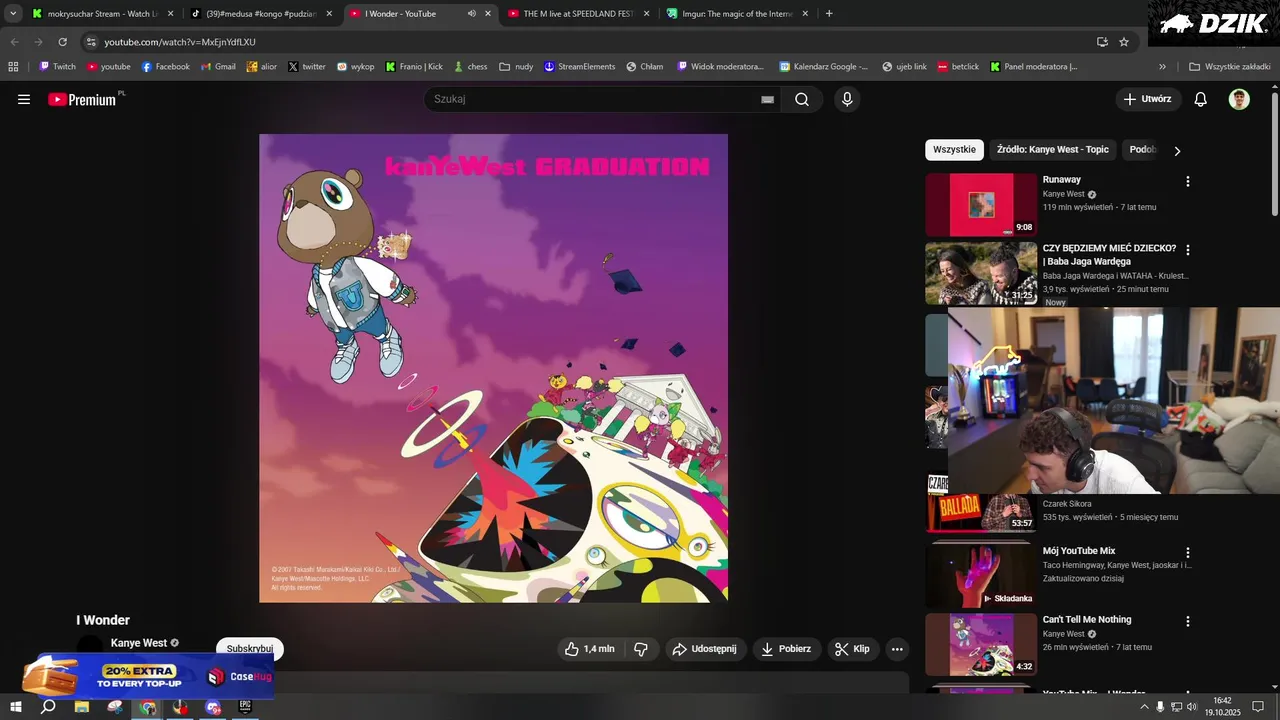Image resolution: width=1280 pixels, height=720 pixels.
Task: Open the on-screen keyboard in search box
Action: pyautogui.click(x=767, y=99)
